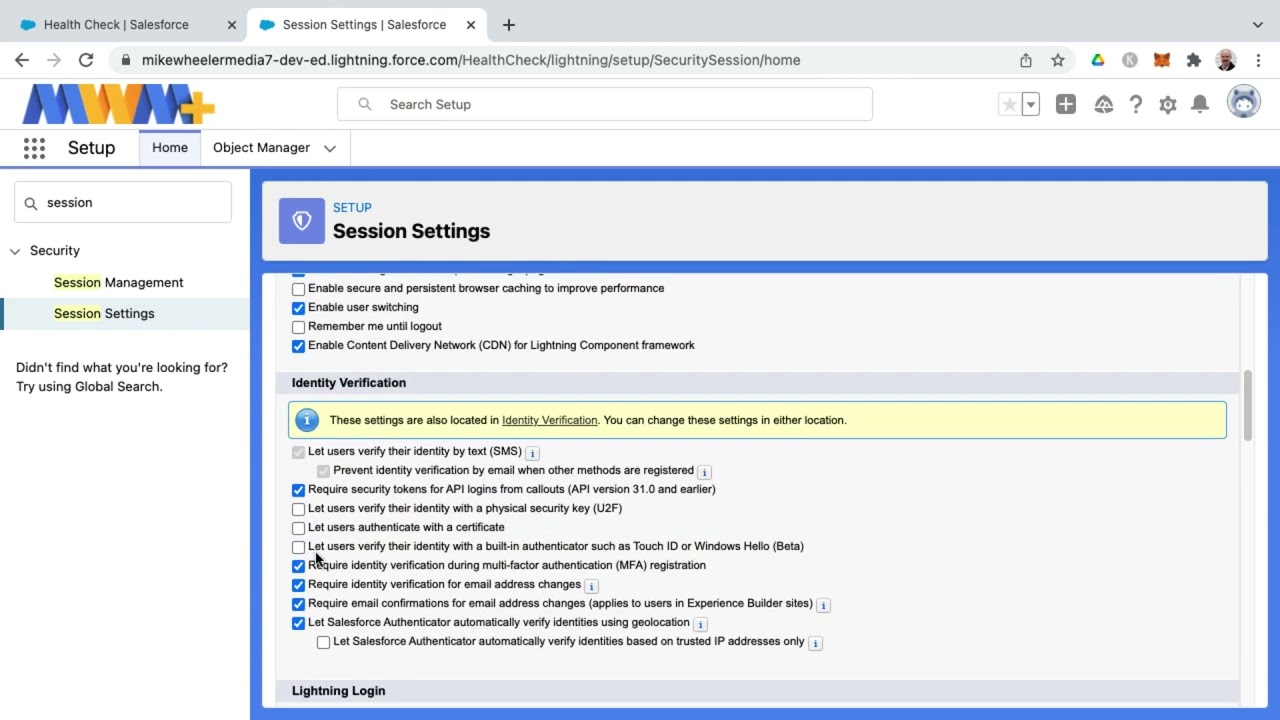Collapse the Security tree section
Screen dimensions: 1280x720
pyautogui.click(x=15, y=251)
